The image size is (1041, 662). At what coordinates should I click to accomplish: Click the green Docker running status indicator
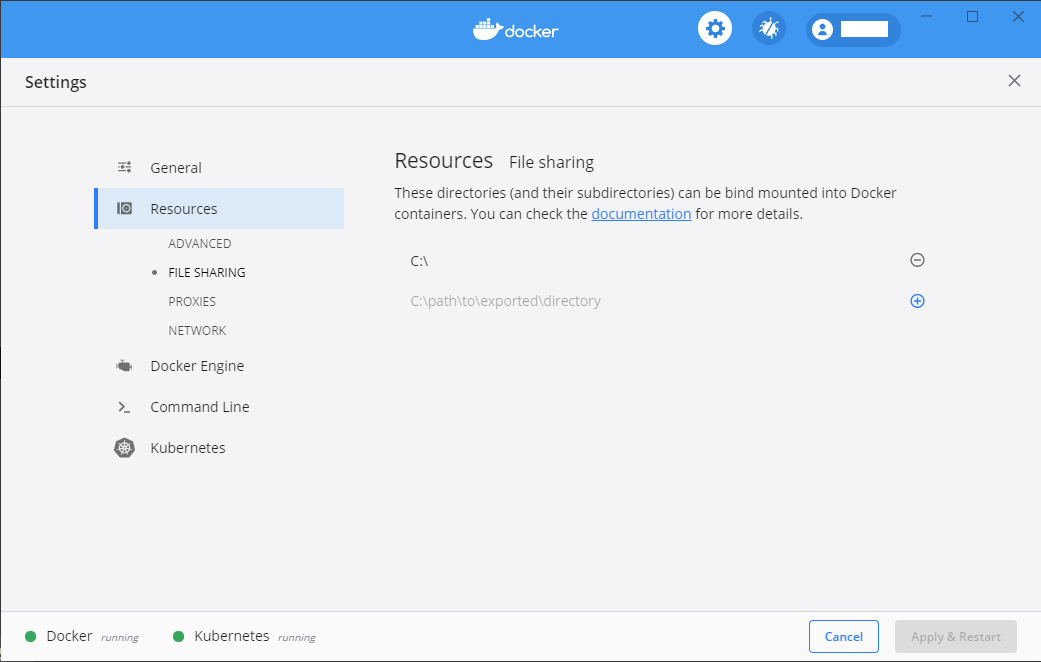tap(31, 637)
